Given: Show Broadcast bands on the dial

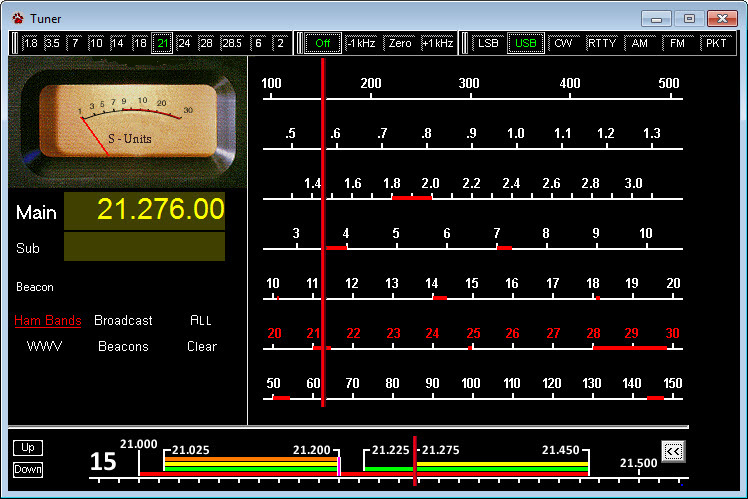Looking at the screenshot, I should point(123,321).
